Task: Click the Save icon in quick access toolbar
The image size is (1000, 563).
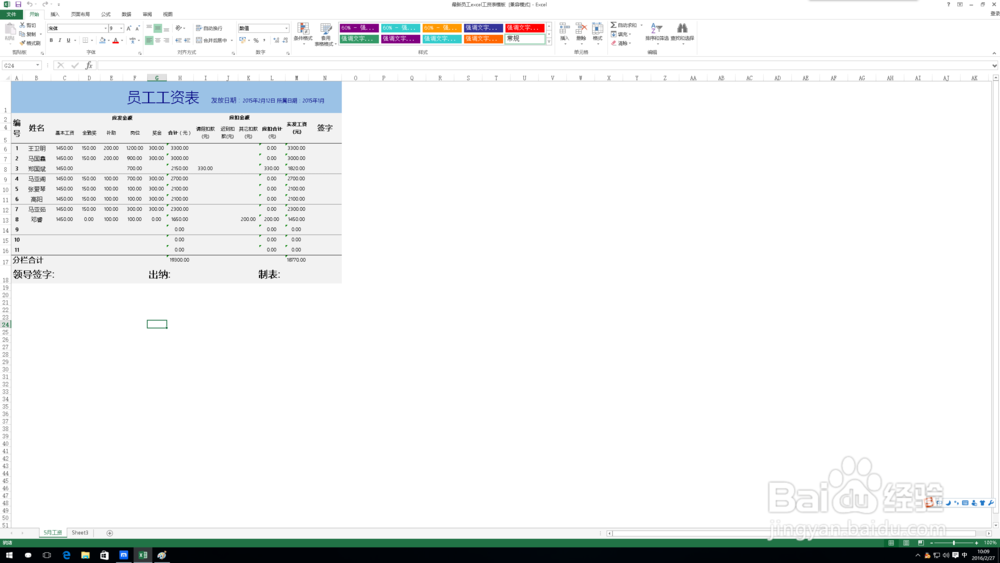Action: (18, 4)
